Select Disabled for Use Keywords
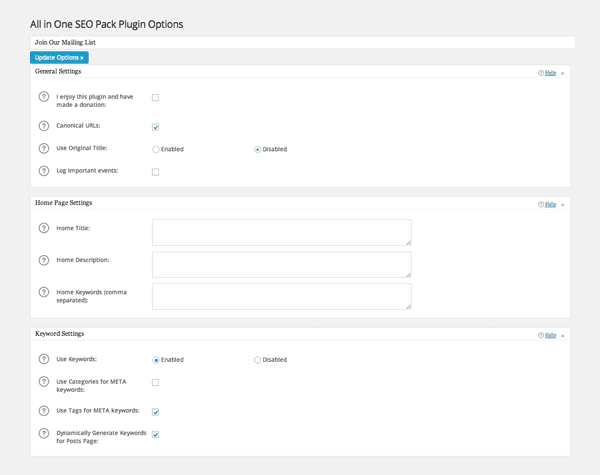 pyautogui.click(x=258, y=360)
